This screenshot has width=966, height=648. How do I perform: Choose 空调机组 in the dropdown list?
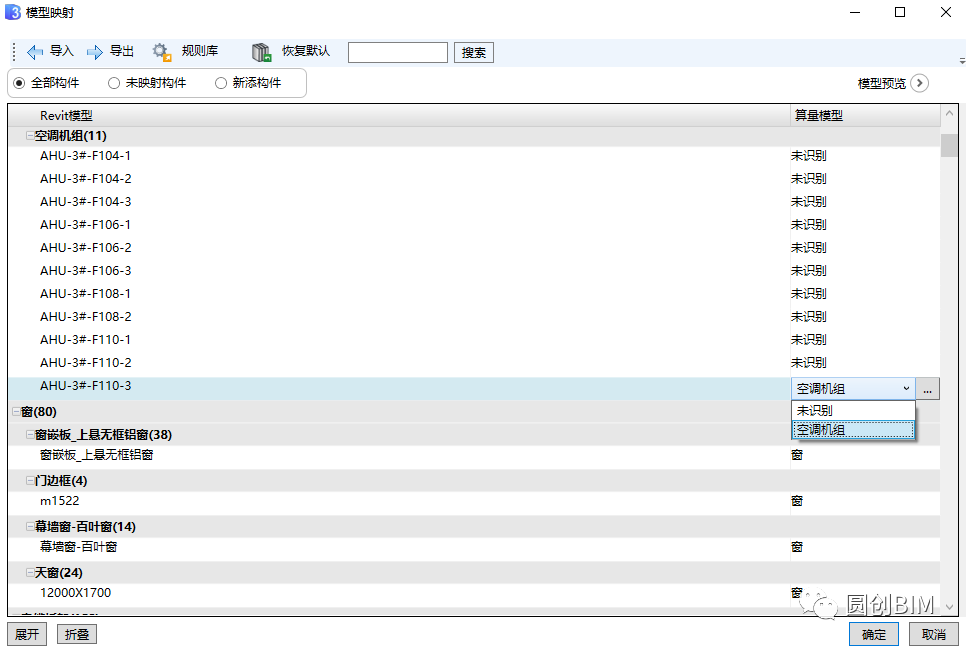853,429
